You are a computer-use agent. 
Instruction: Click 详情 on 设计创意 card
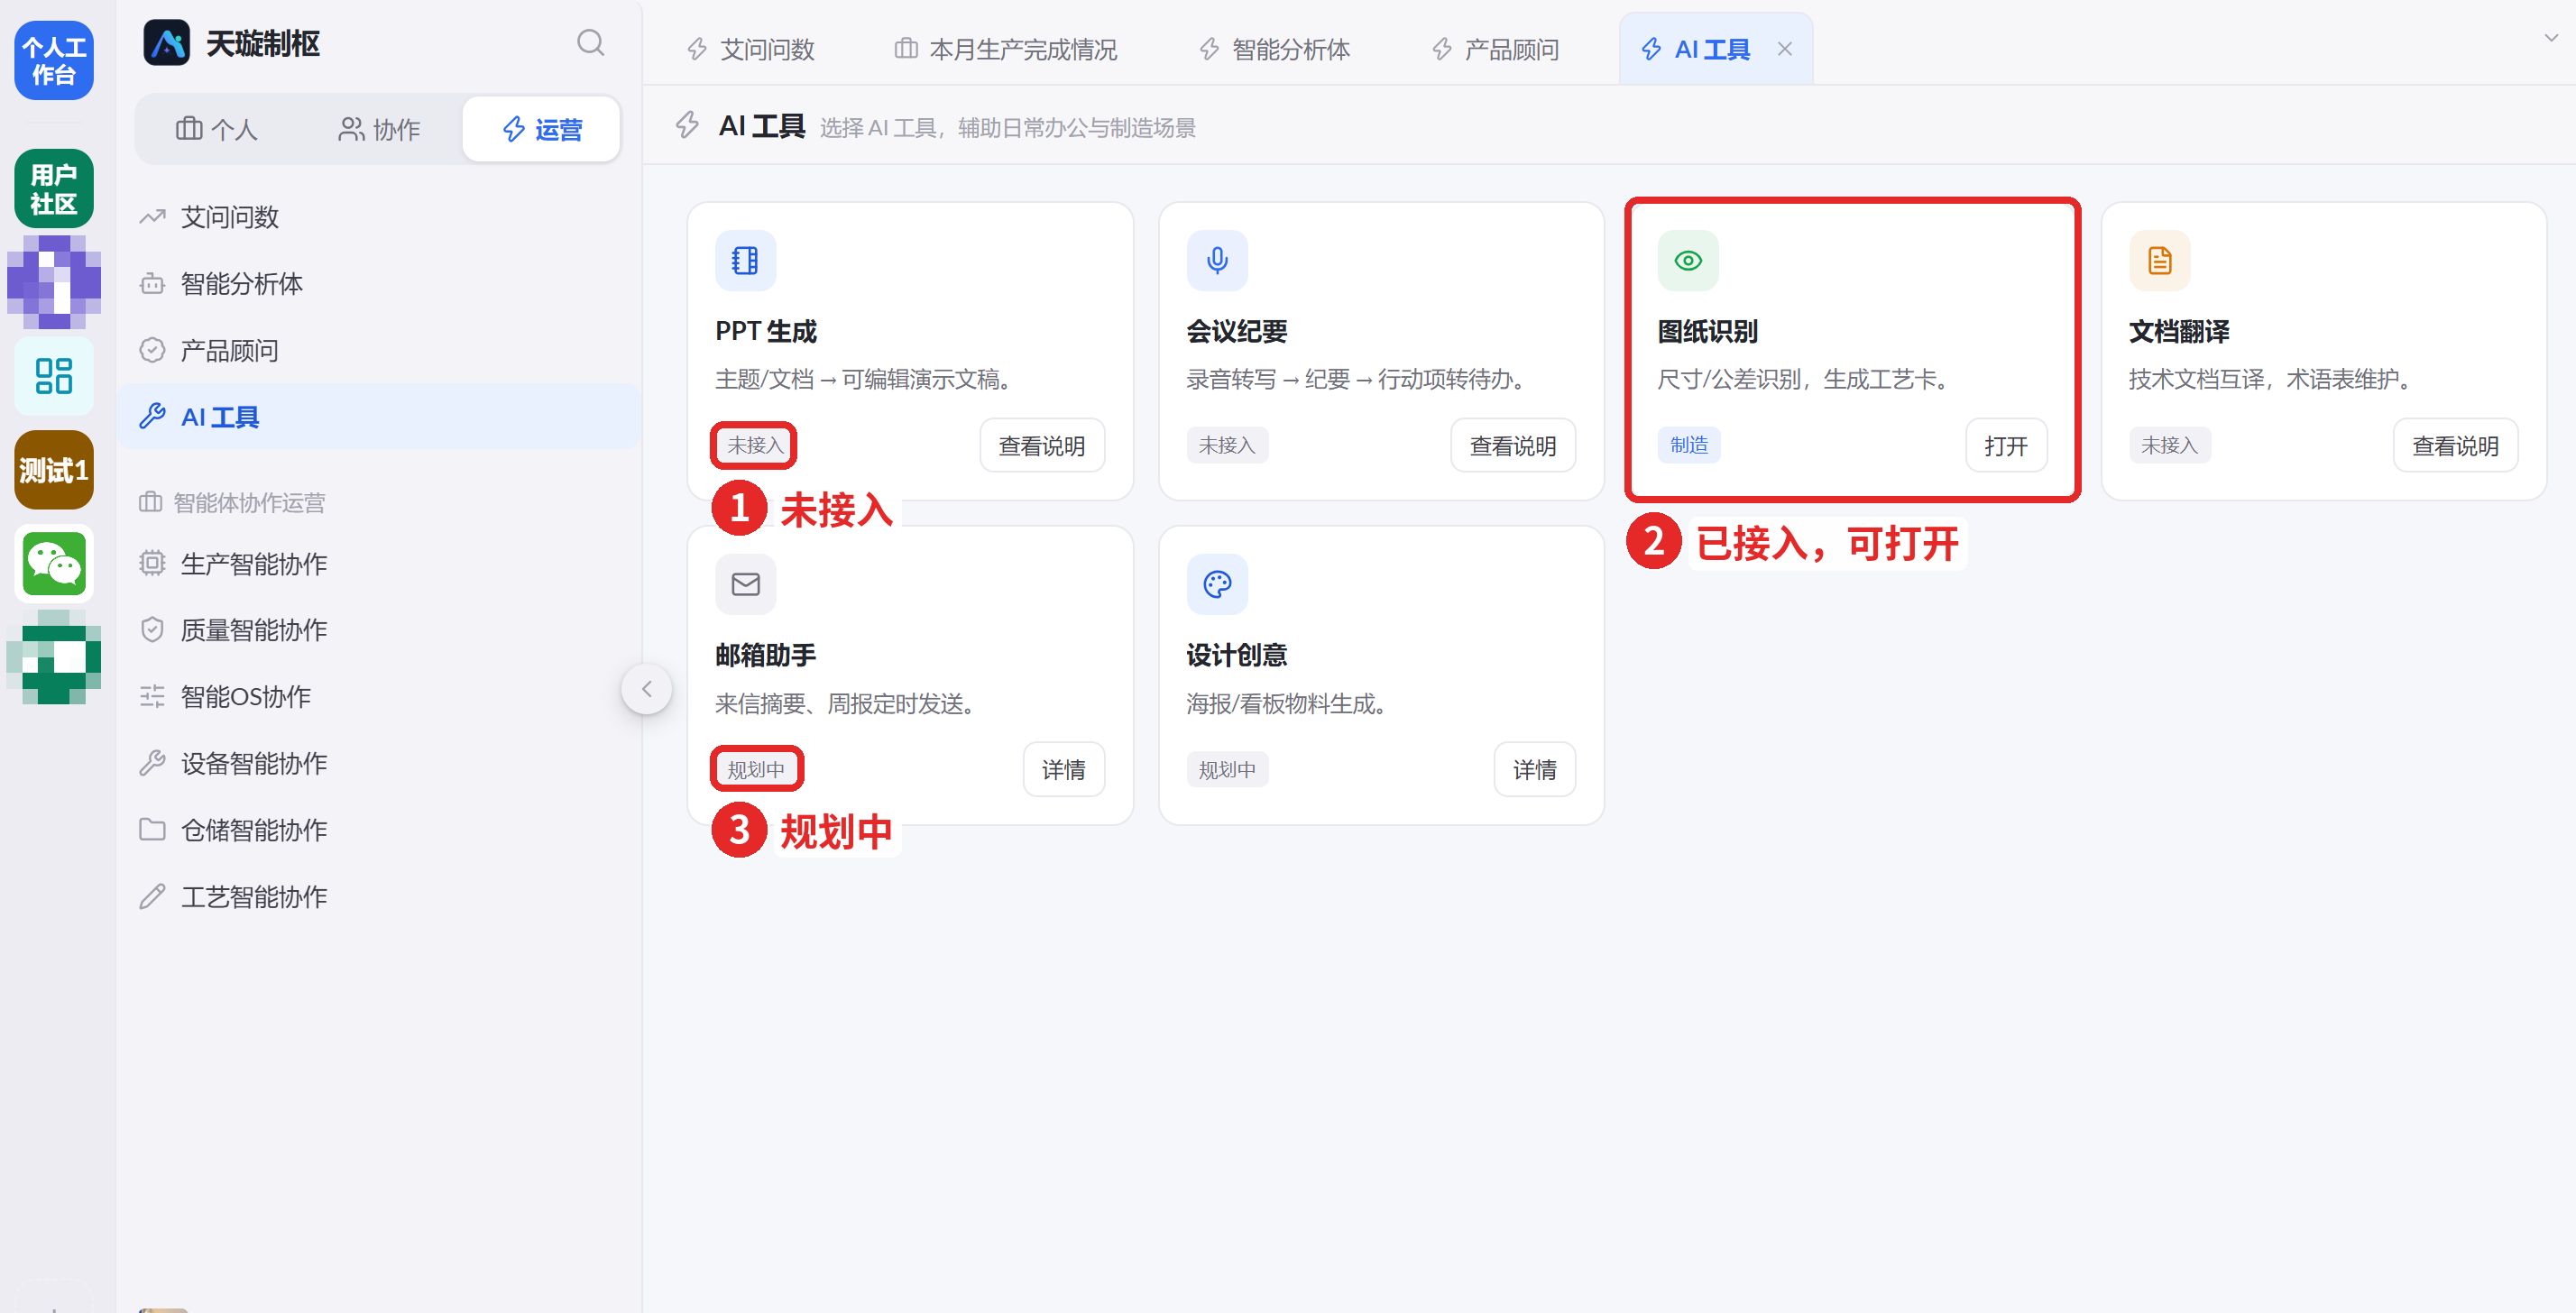1535,770
